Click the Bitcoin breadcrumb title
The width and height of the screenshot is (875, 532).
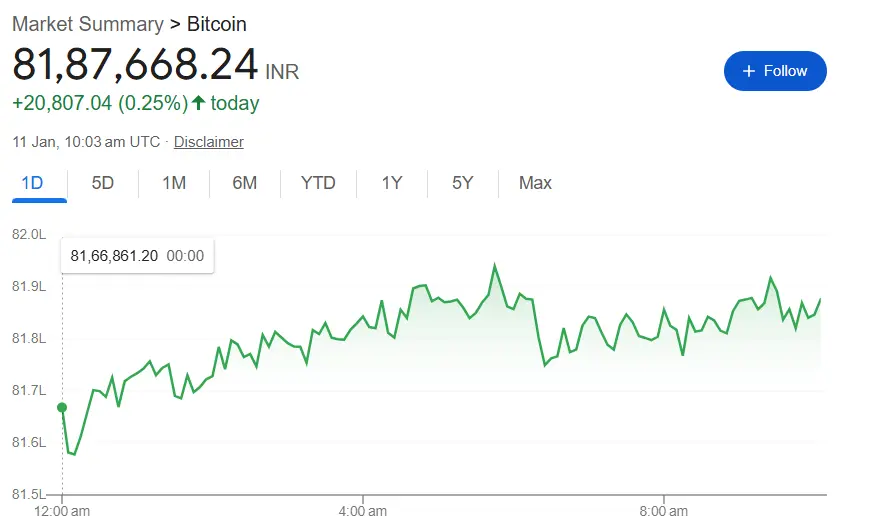(217, 24)
